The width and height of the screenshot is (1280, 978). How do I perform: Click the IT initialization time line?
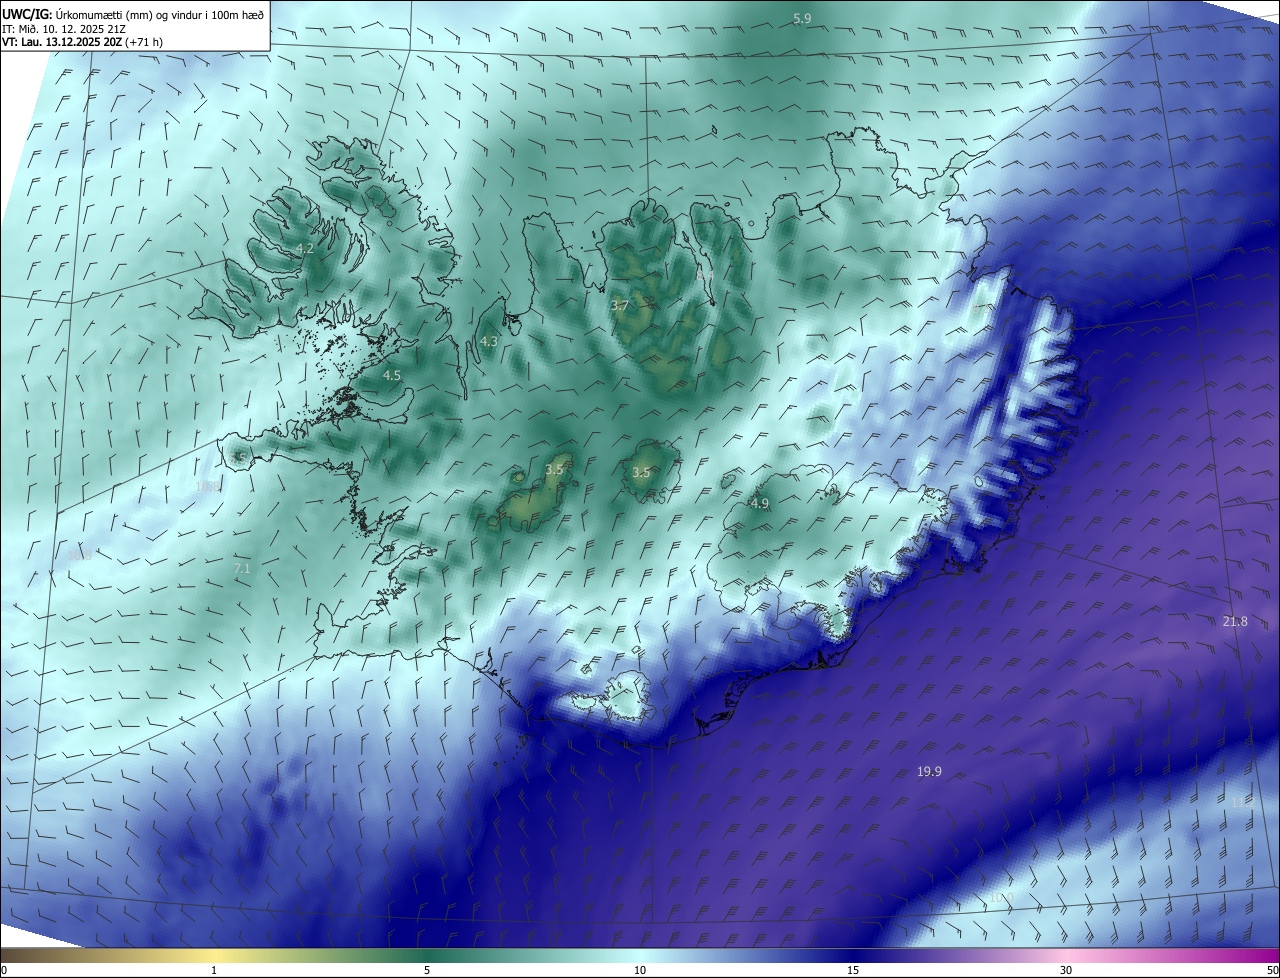(x=64, y=28)
